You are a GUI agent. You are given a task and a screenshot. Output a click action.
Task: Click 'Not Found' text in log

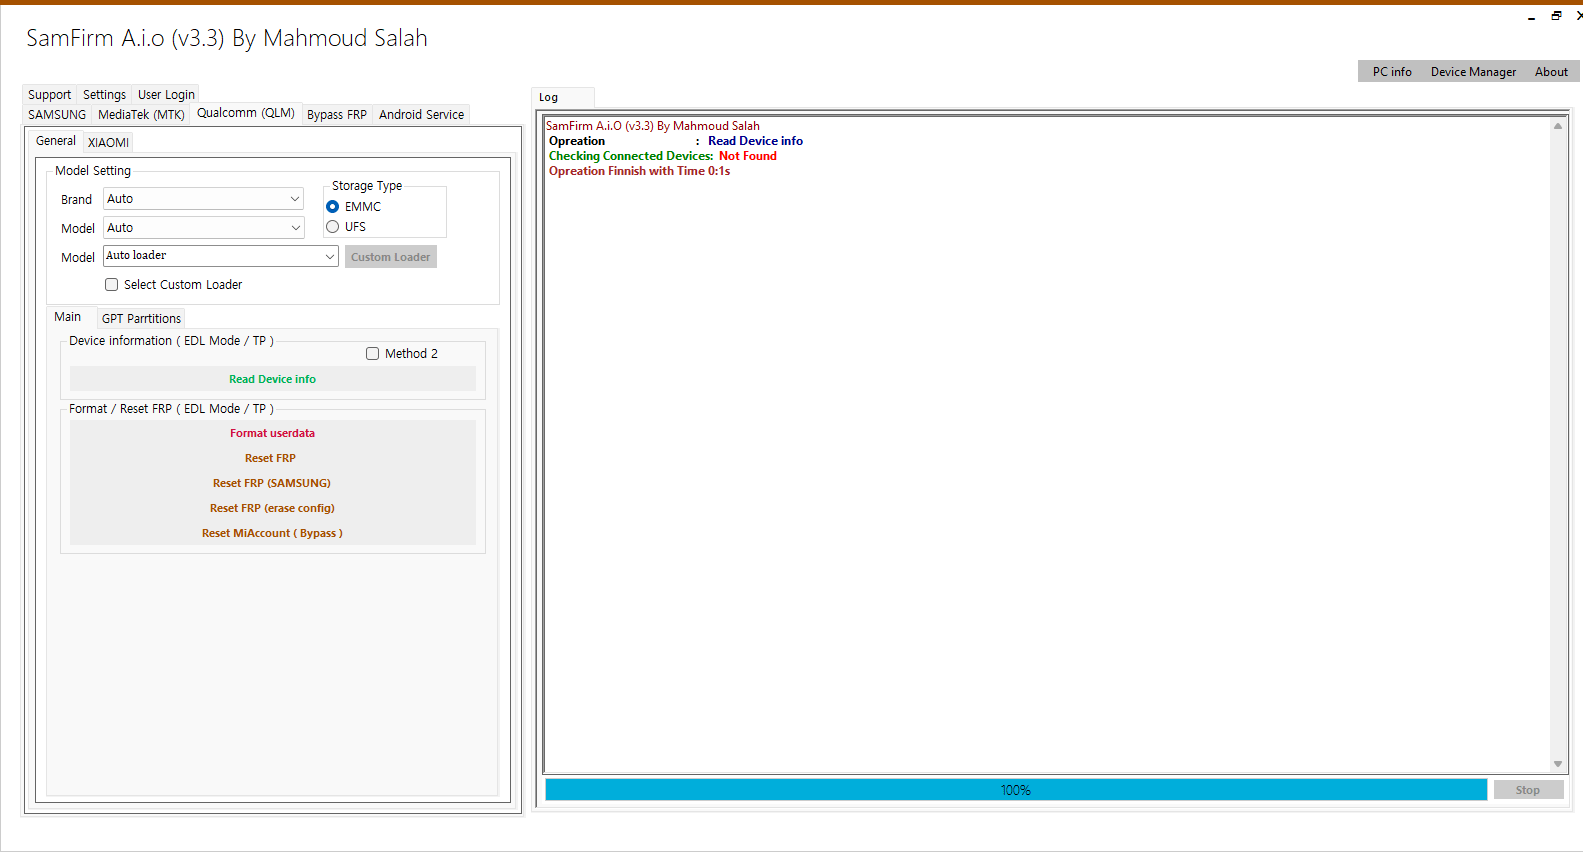tap(748, 156)
